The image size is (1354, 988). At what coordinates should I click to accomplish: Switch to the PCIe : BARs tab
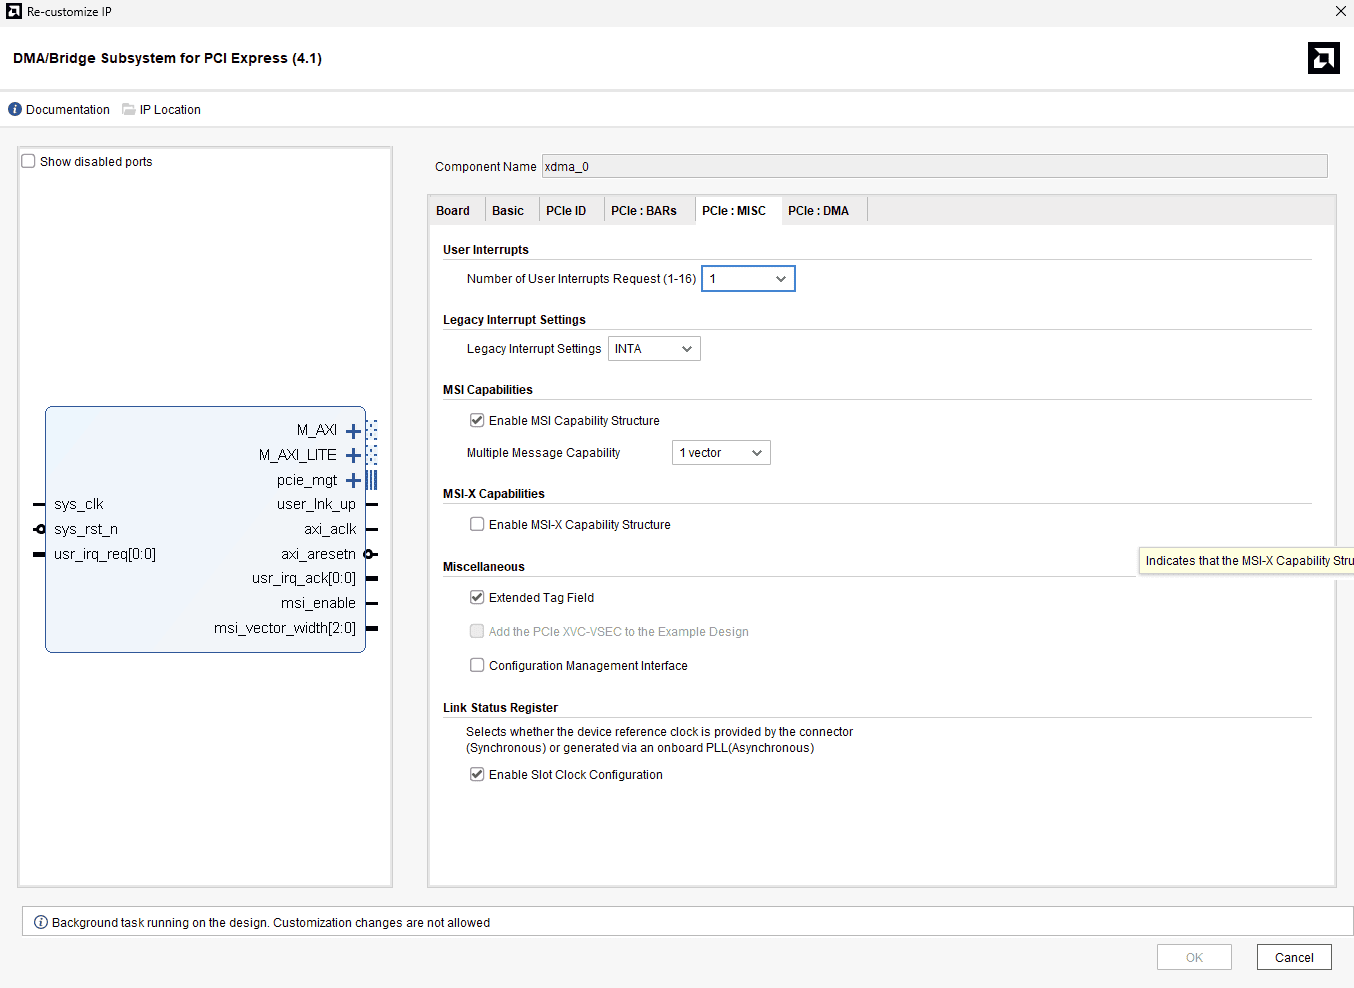[643, 211]
